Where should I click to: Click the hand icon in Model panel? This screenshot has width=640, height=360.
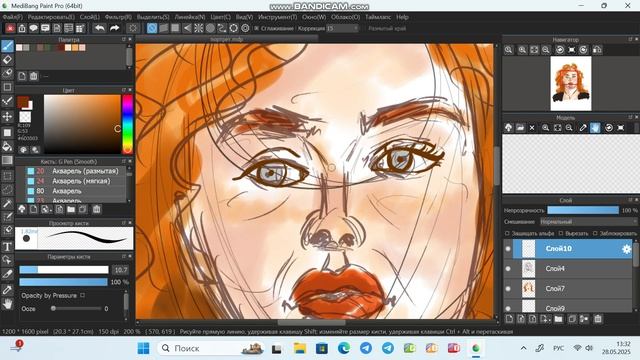point(595,128)
